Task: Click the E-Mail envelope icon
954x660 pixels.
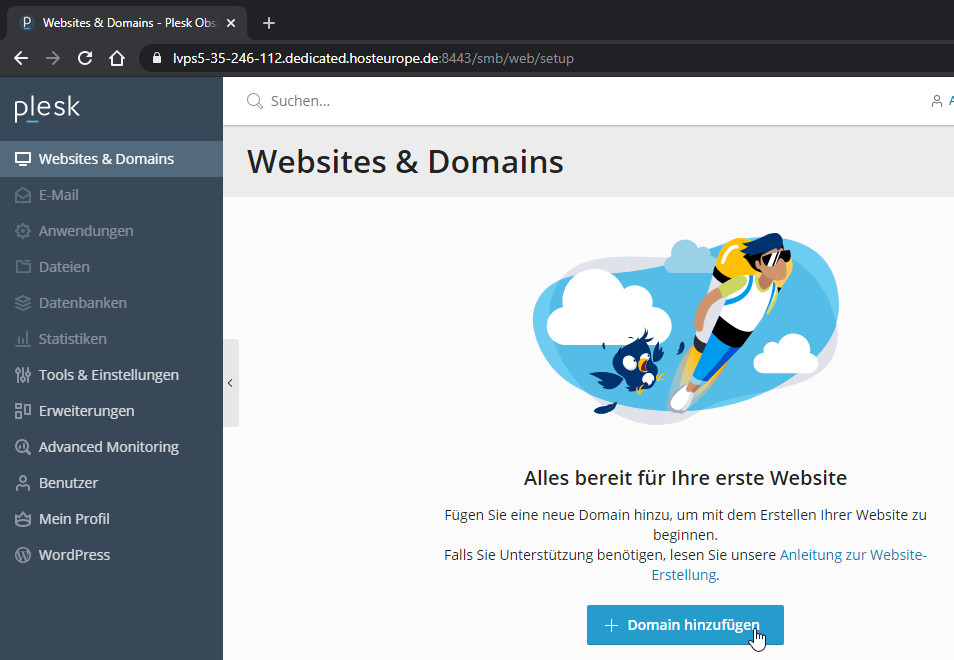Action: click(22, 195)
